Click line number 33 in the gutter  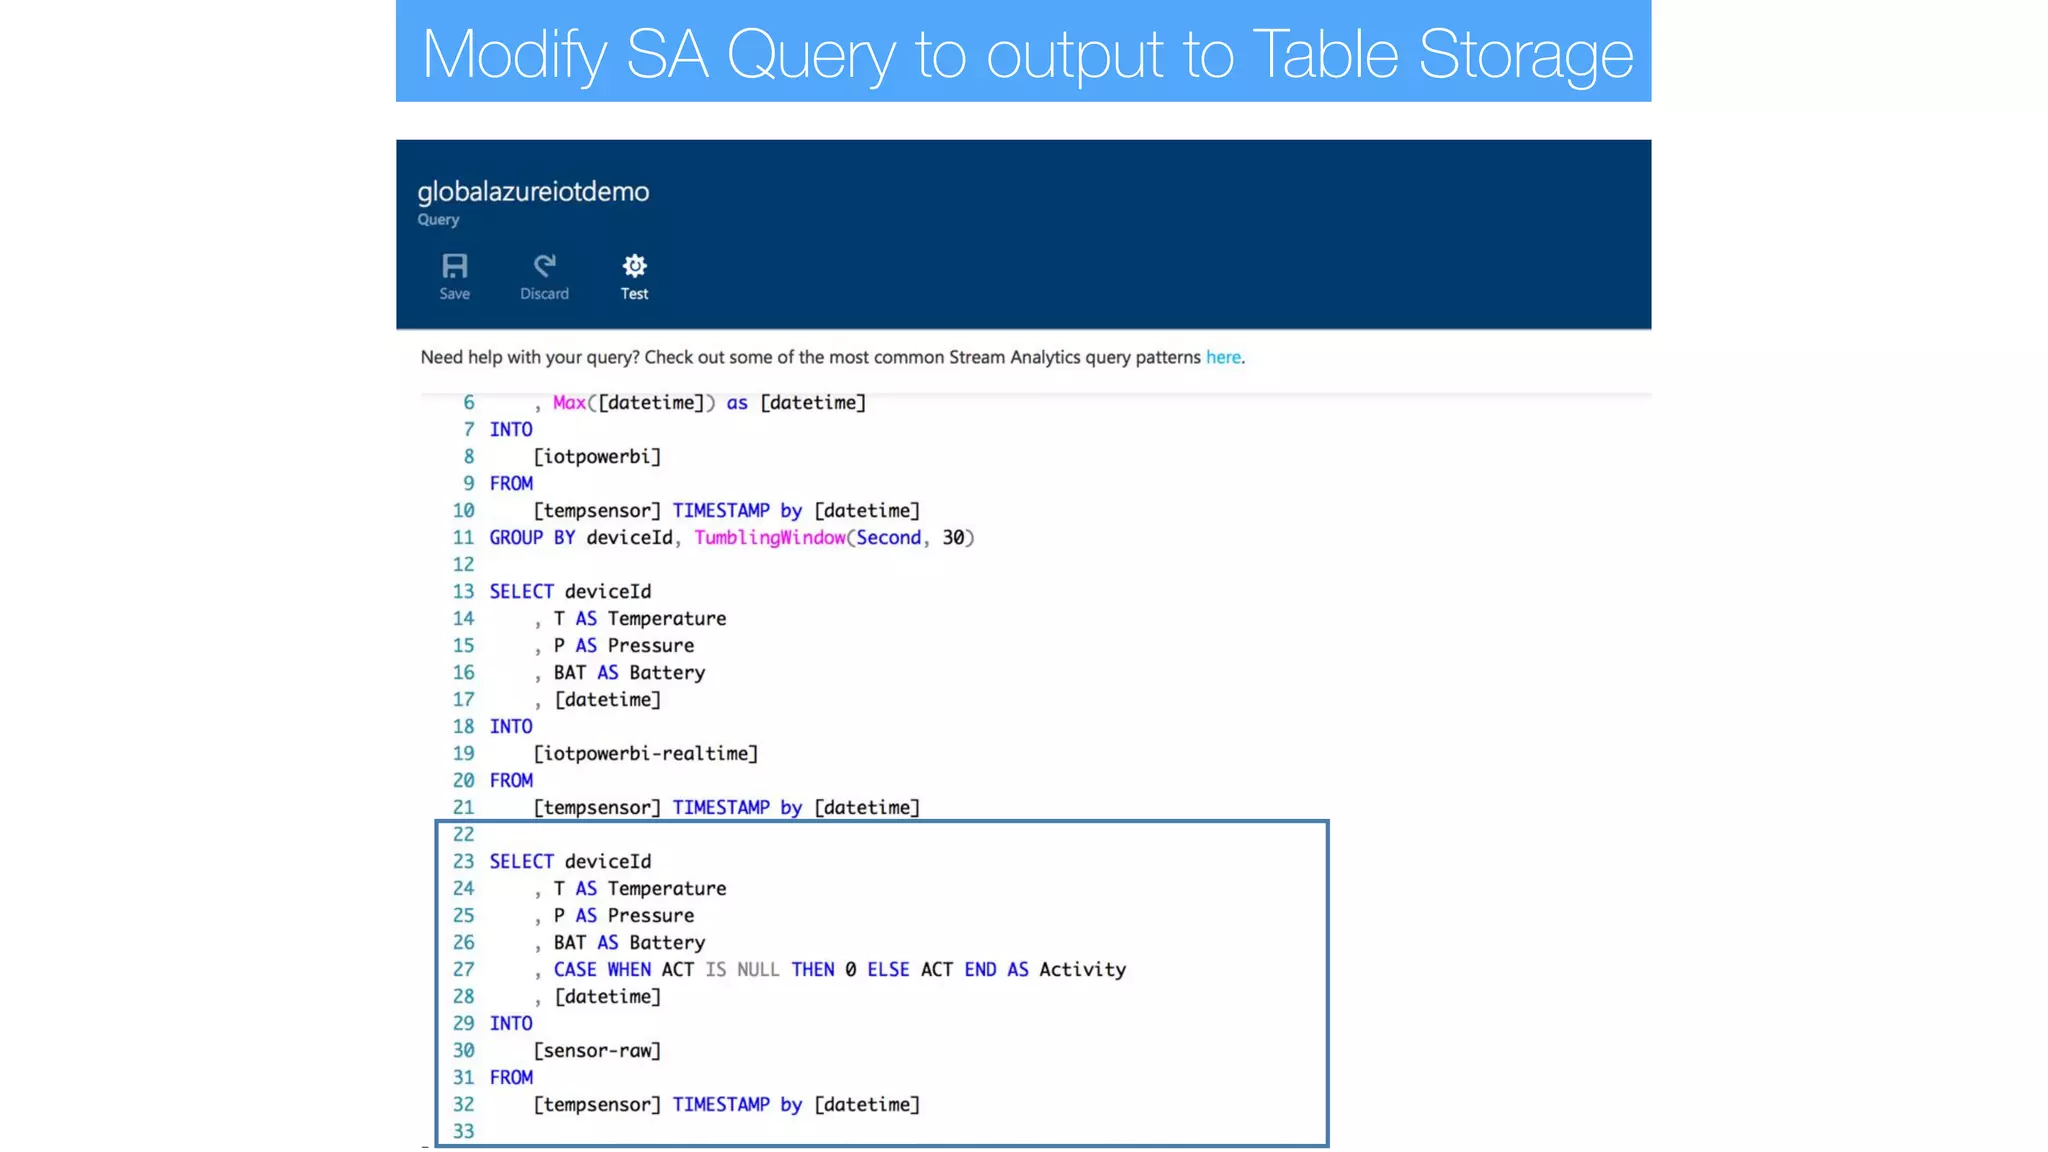463,1132
